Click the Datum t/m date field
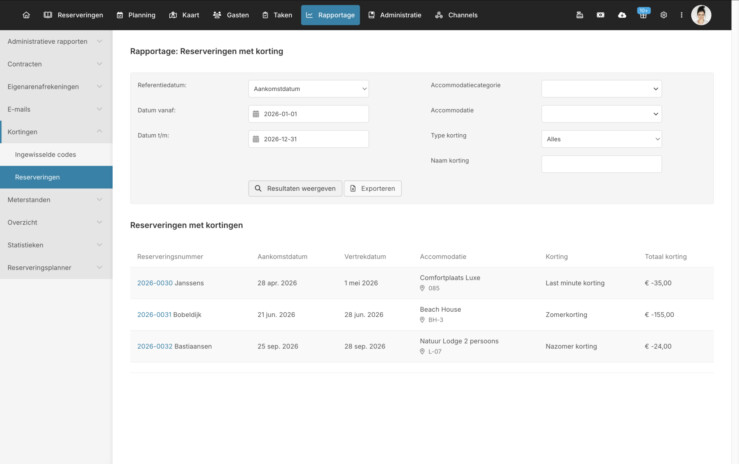Screen dimensions: 739x464 point(308,139)
